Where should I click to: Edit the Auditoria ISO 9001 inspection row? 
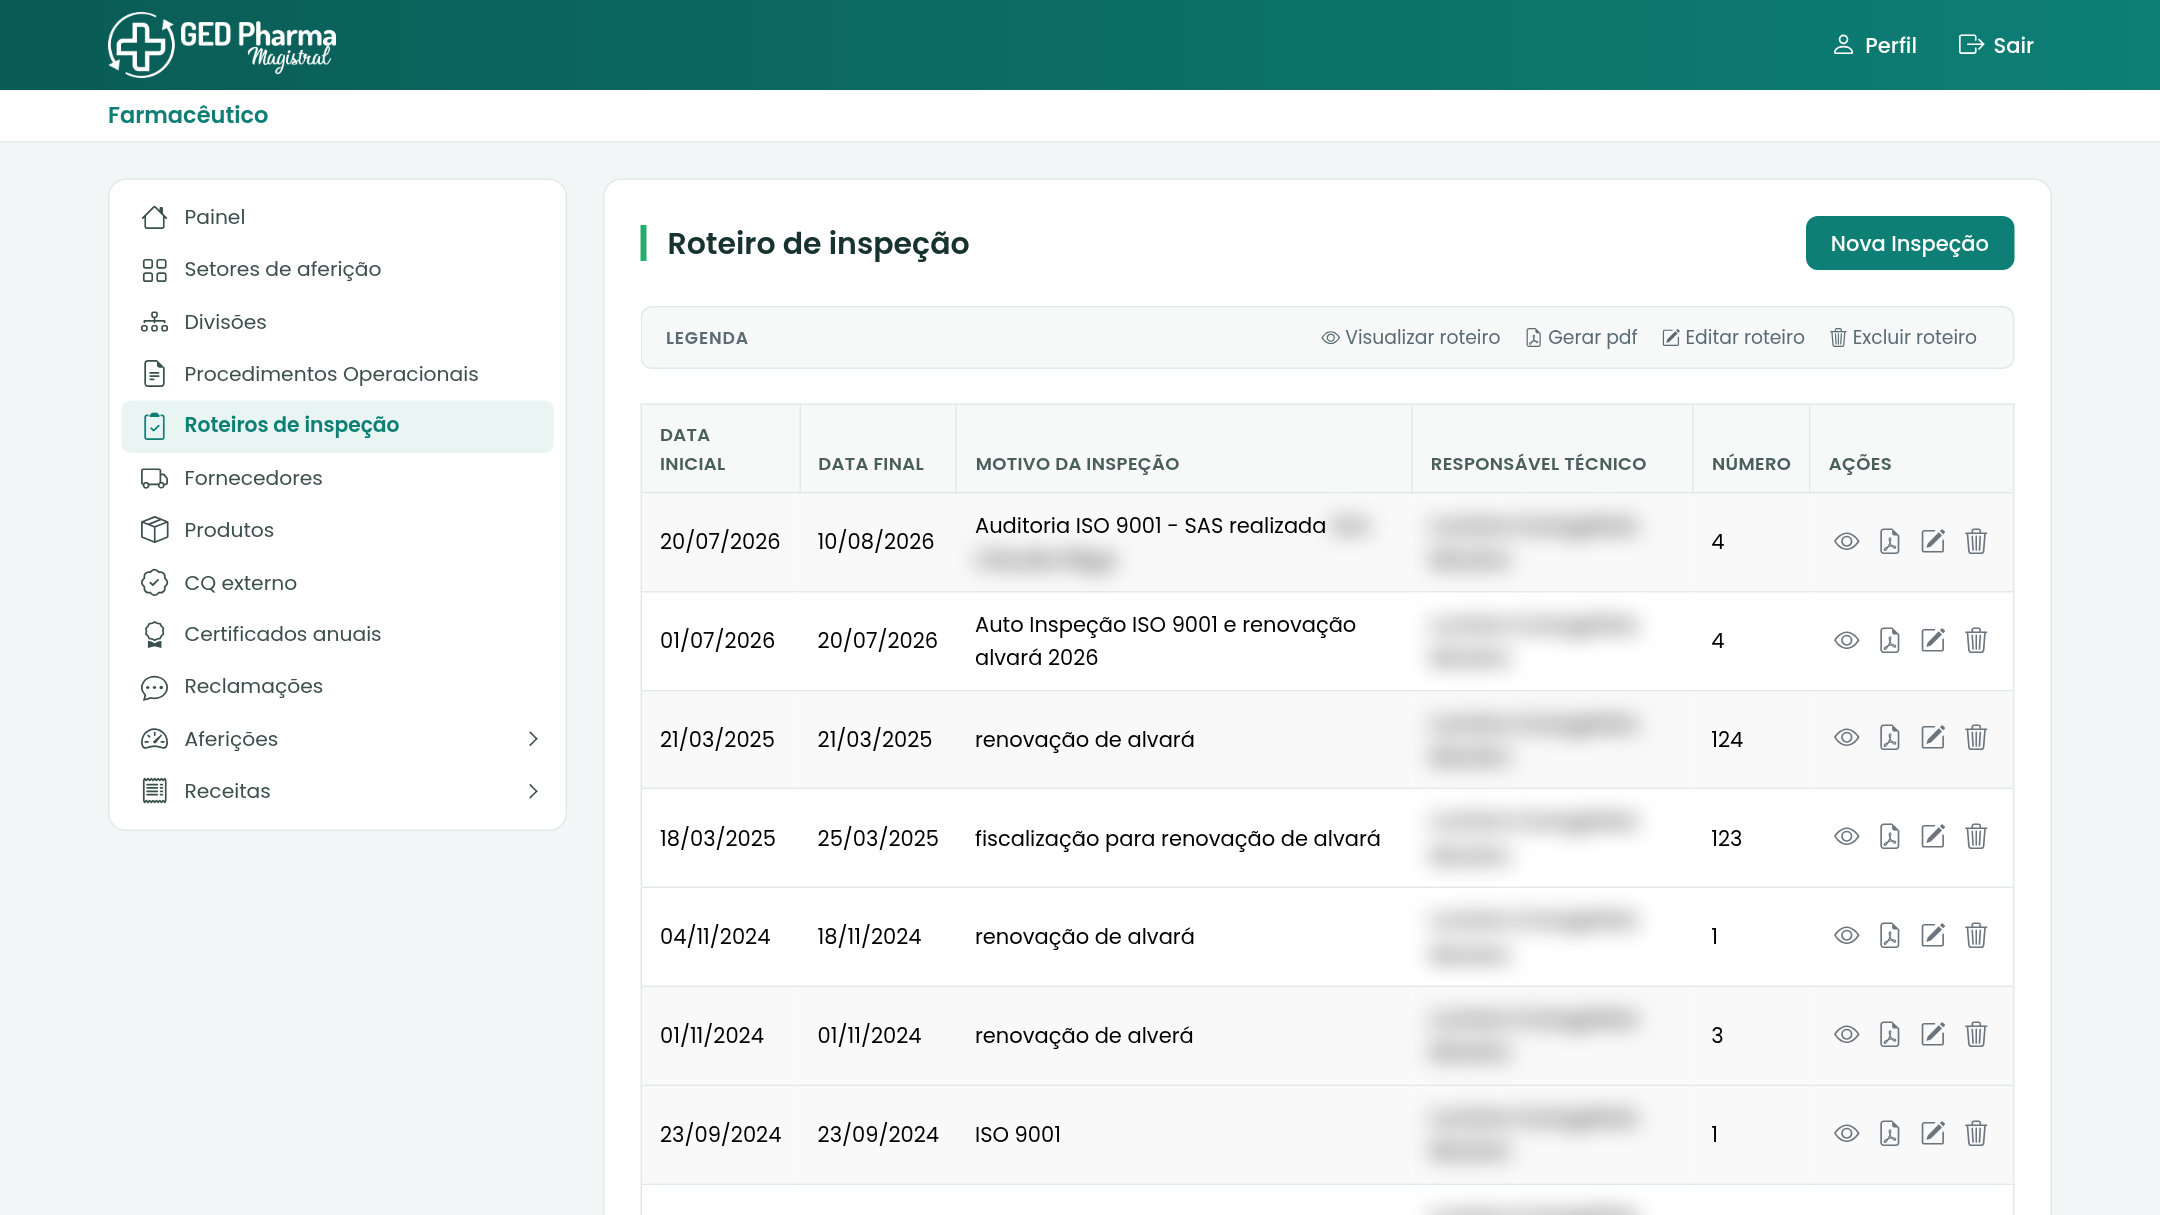coord(1932,541)
